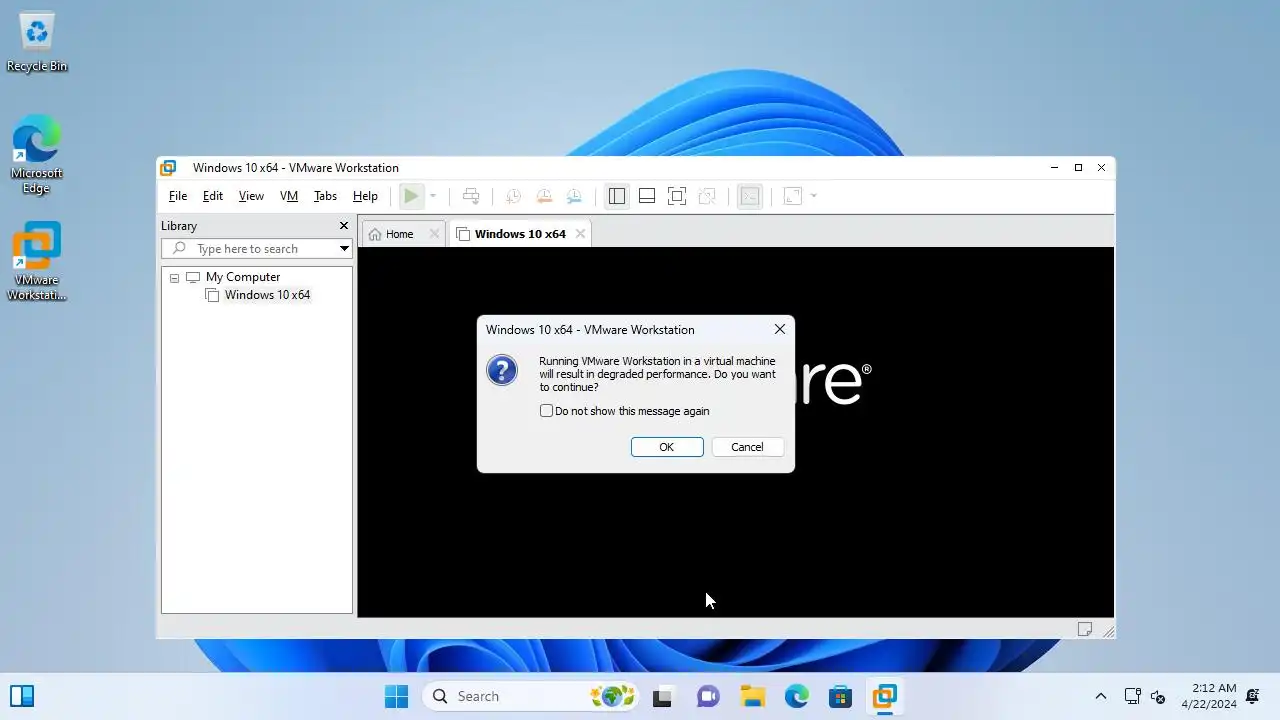Click the console view toolbar icon
Screen dimensions: 1280x720
[x=750, y=196]
